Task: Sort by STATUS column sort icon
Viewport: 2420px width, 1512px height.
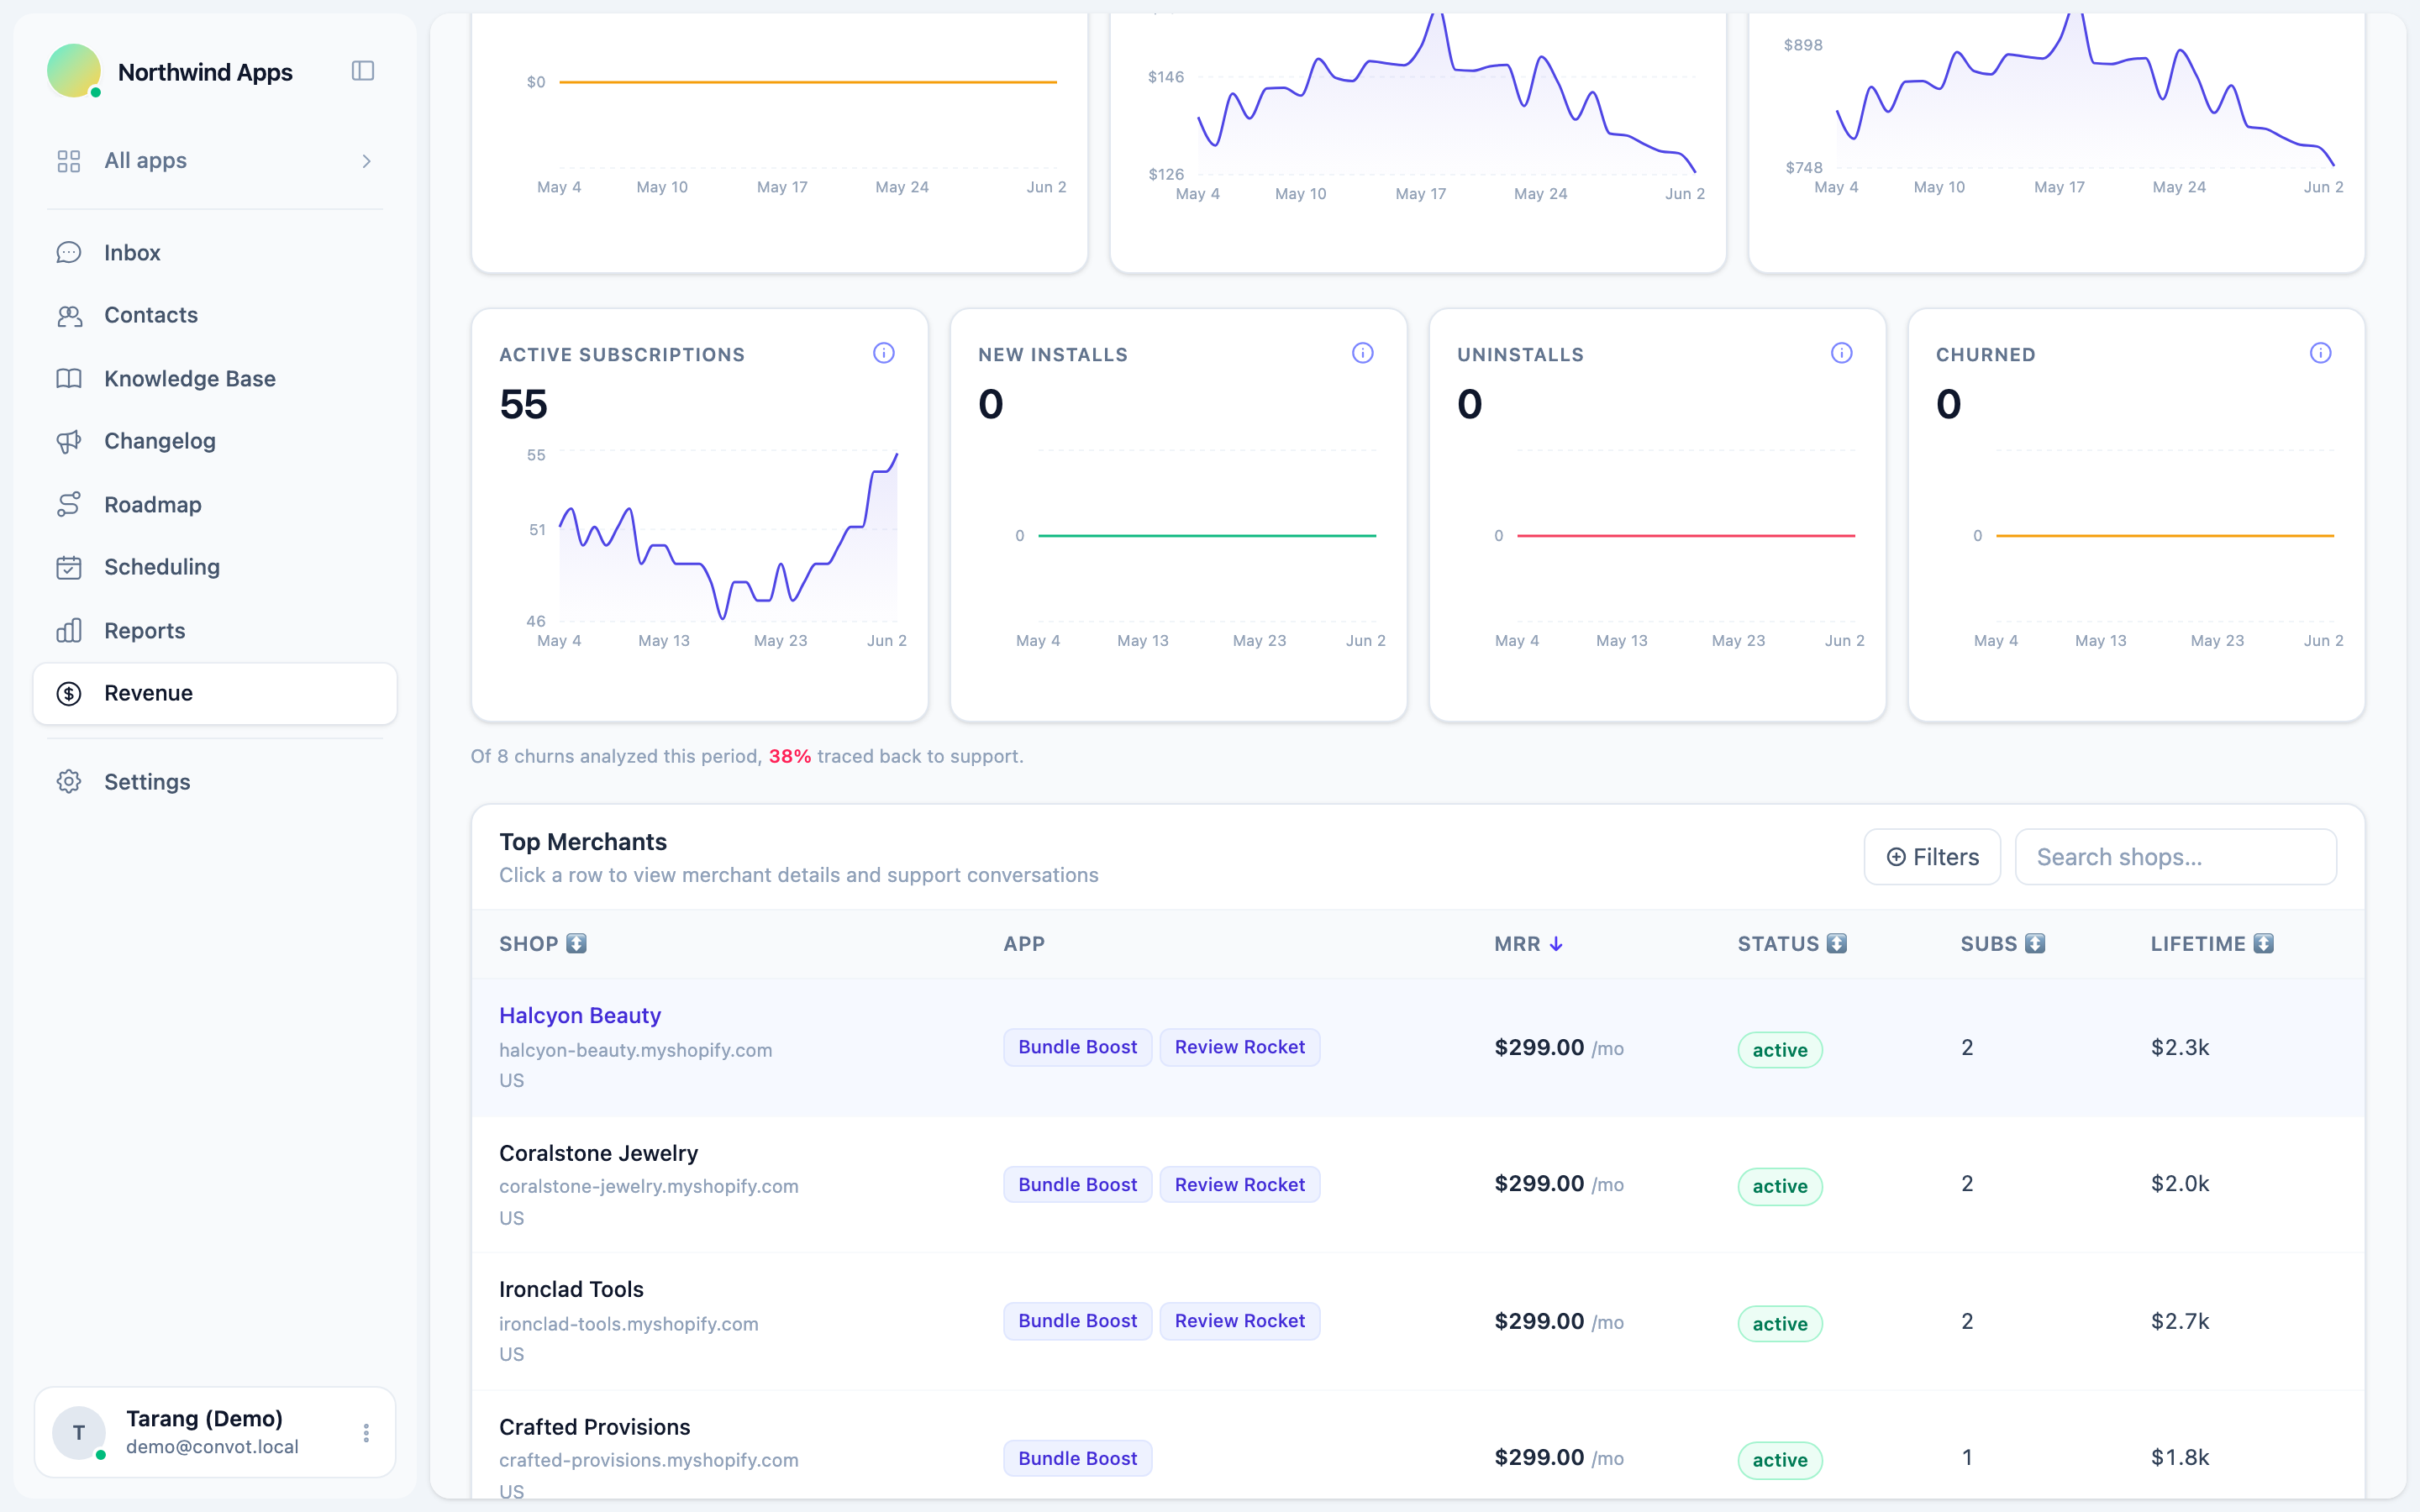Action: (1837, 944)
